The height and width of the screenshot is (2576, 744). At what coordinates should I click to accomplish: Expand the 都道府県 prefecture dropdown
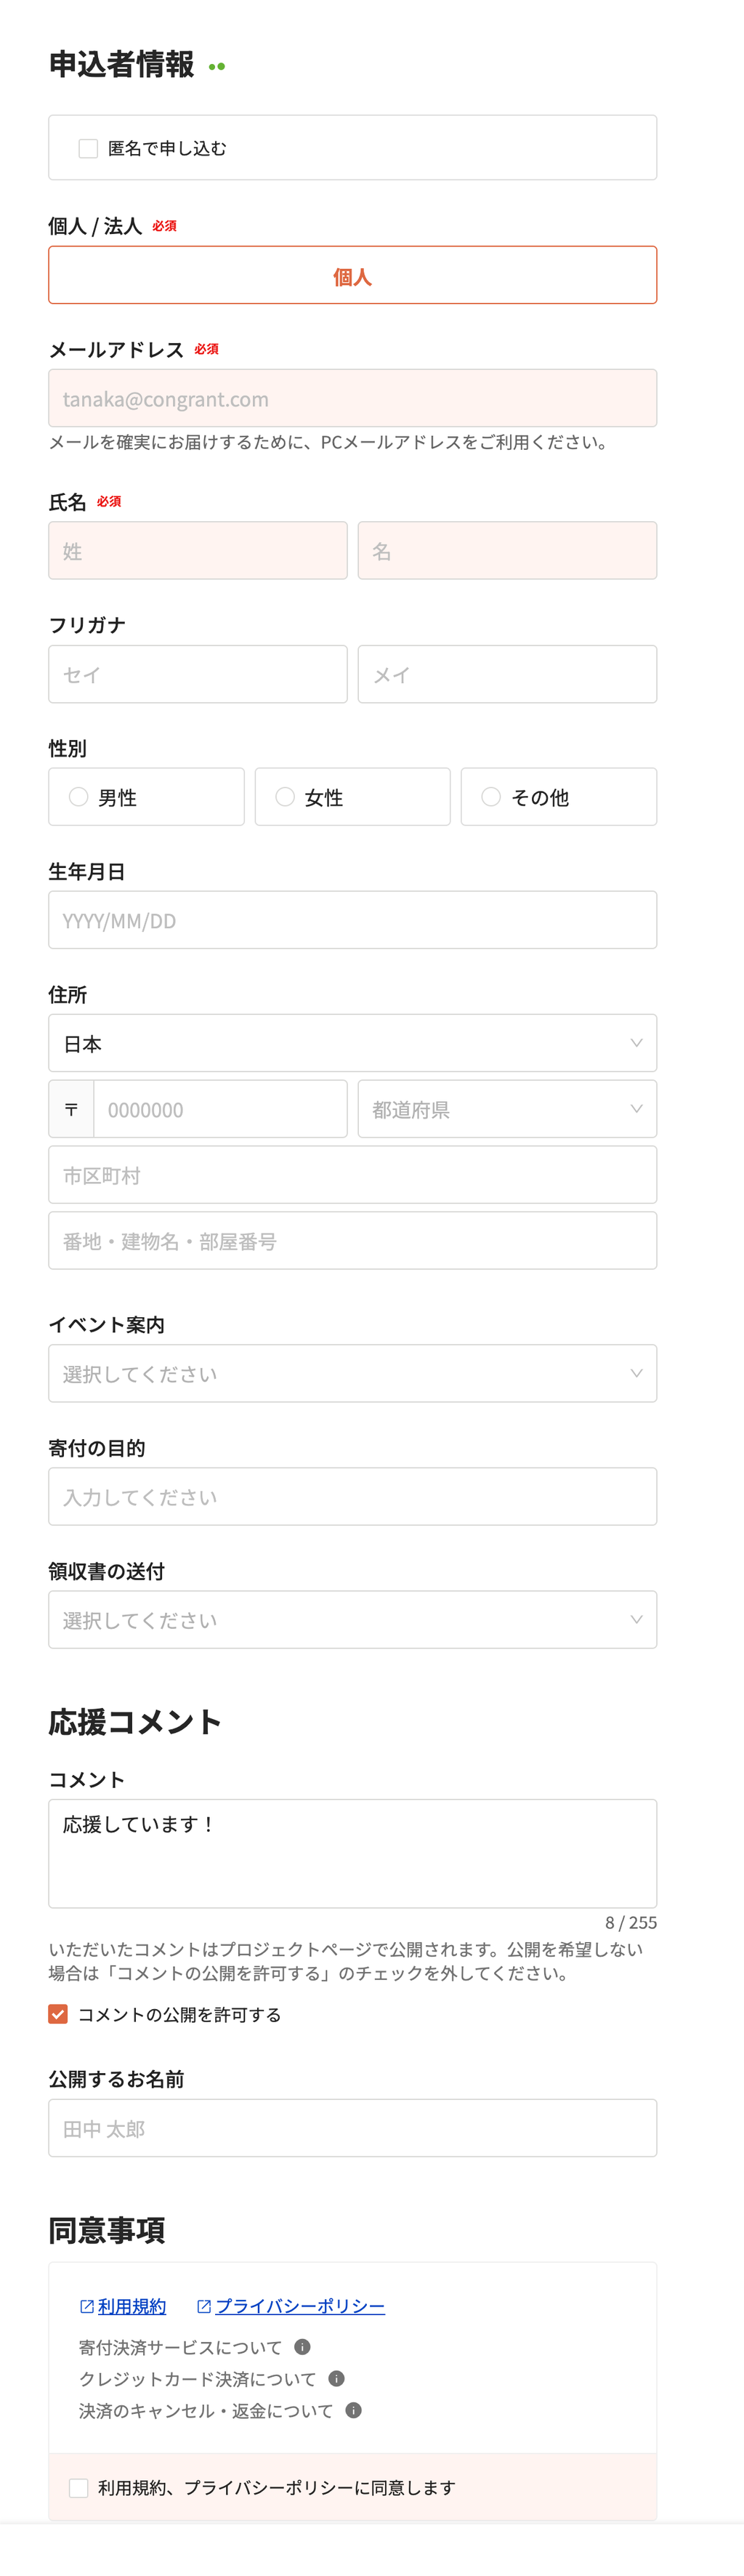coord(507,1109)
